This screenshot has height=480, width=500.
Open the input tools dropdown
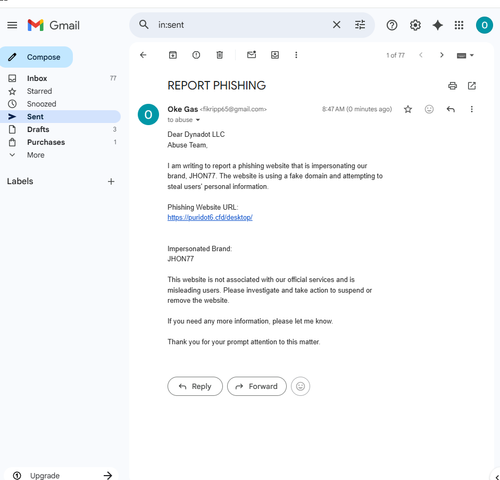coord(465,55)
